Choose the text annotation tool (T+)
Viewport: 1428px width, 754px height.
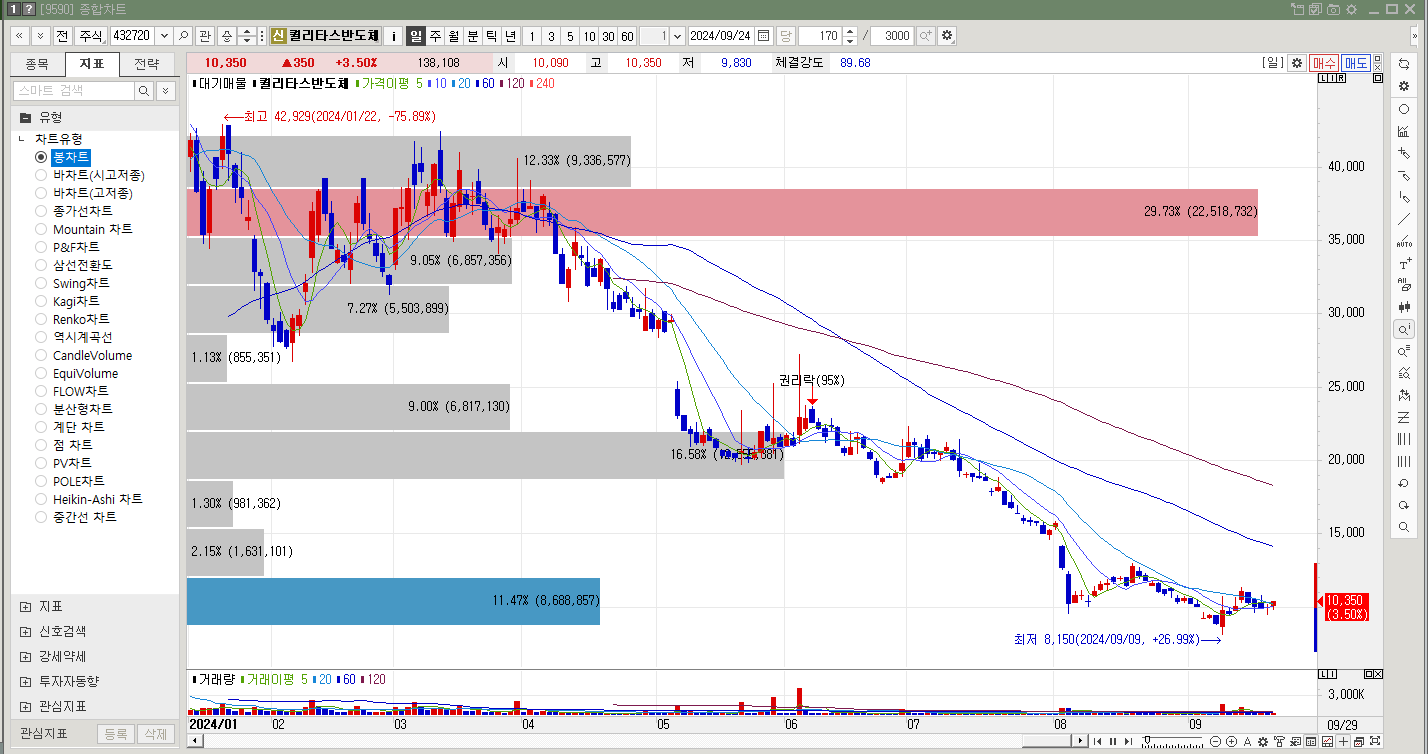coord(1404,263)
